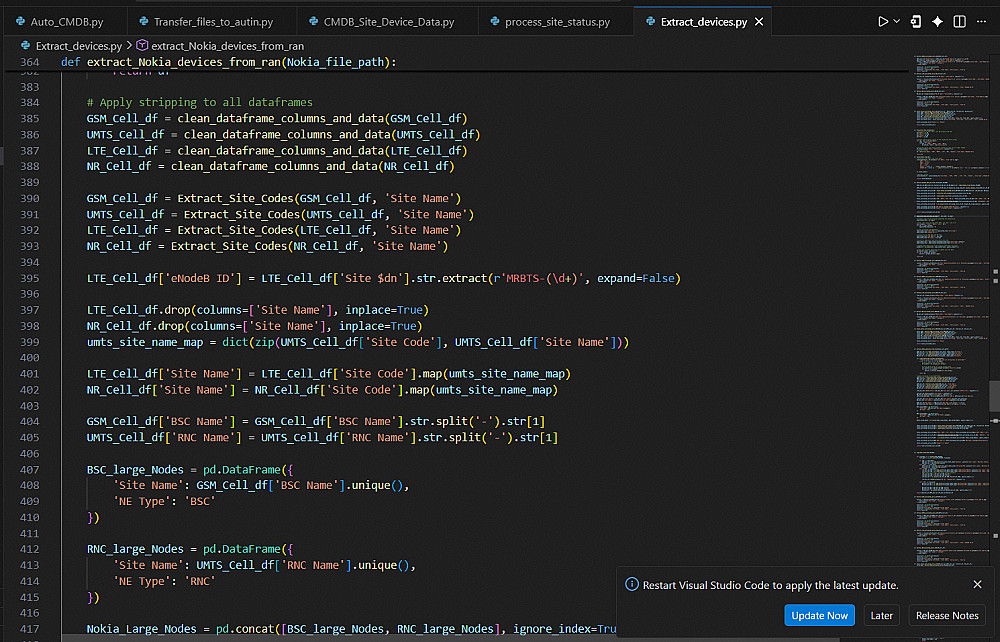The width and height of the screenshot is (1000, 642).
Task: Open the Transfer_files_to_autin.py tab
Action: (x=206, y=22)
